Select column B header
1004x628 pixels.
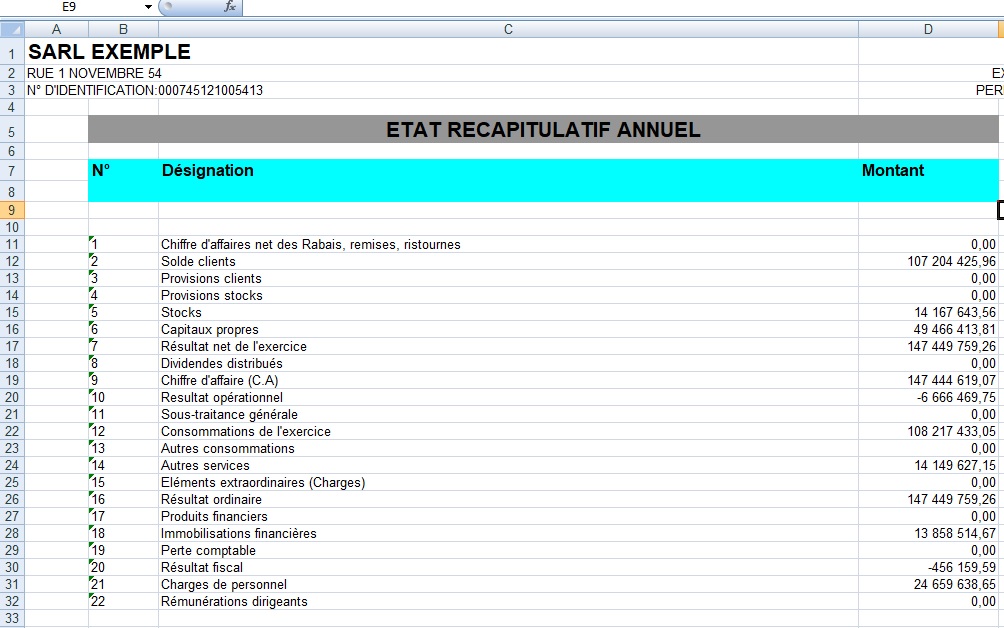click(123, 30)
